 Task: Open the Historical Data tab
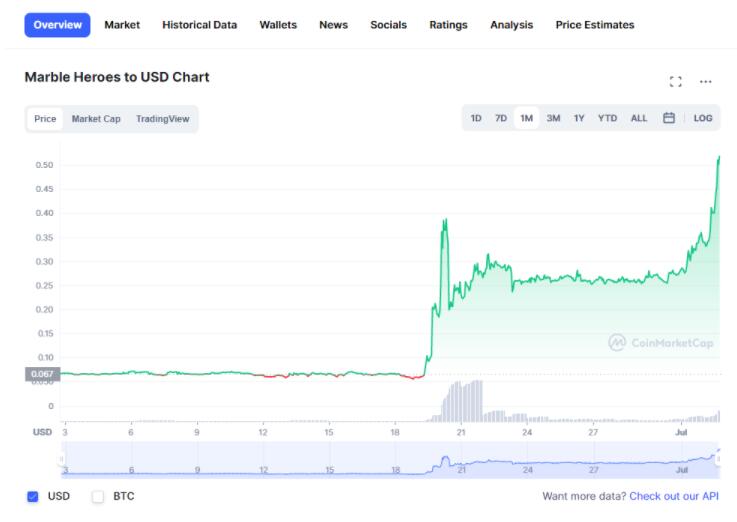[x=200, y=25]
